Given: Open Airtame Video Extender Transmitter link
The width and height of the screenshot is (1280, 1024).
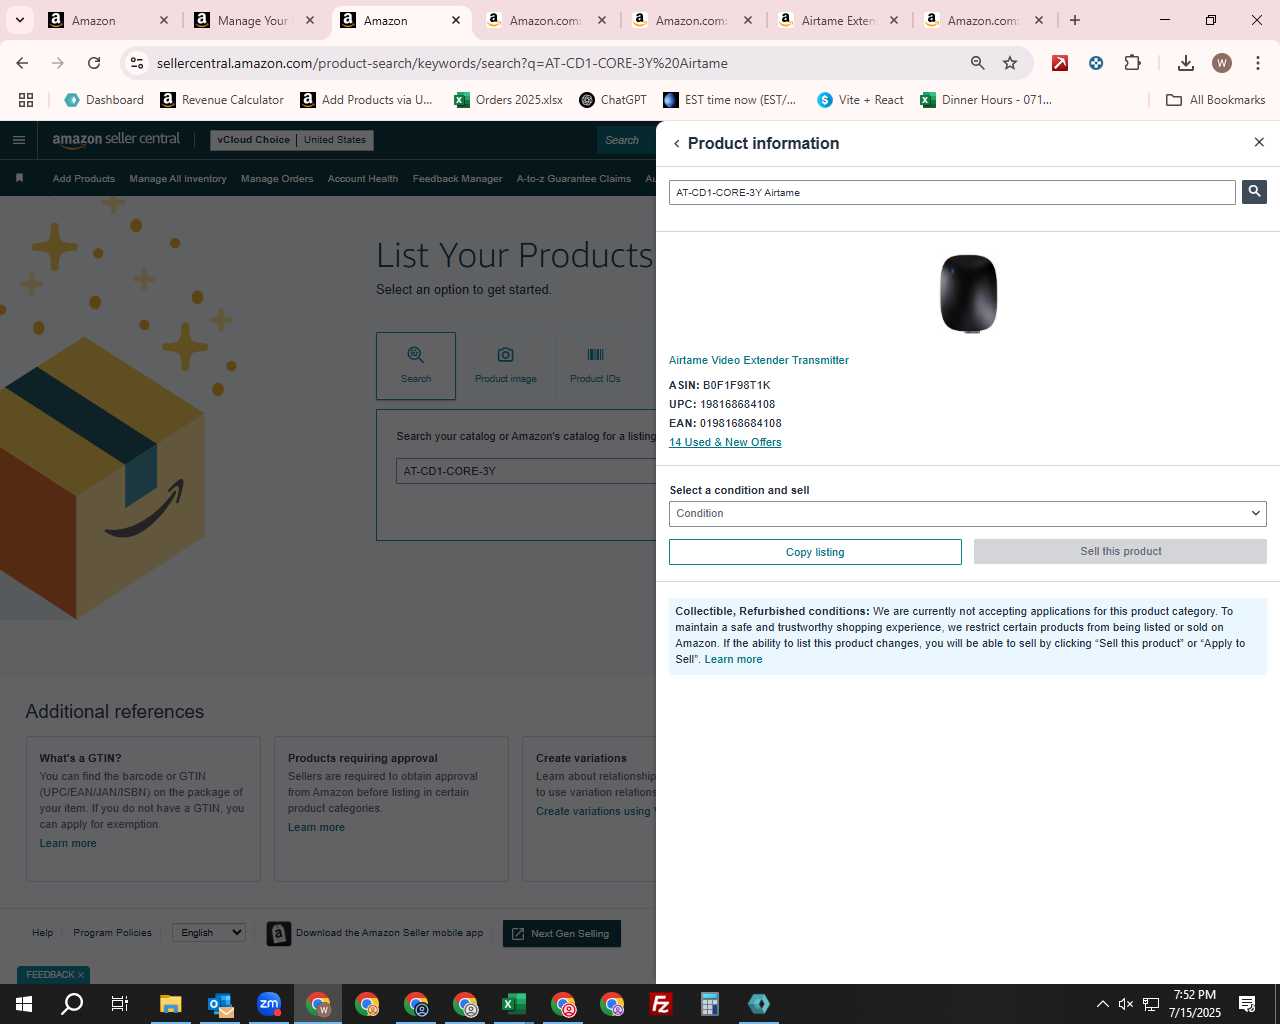Looking at the screenshot, I should (x=759, y=360).
